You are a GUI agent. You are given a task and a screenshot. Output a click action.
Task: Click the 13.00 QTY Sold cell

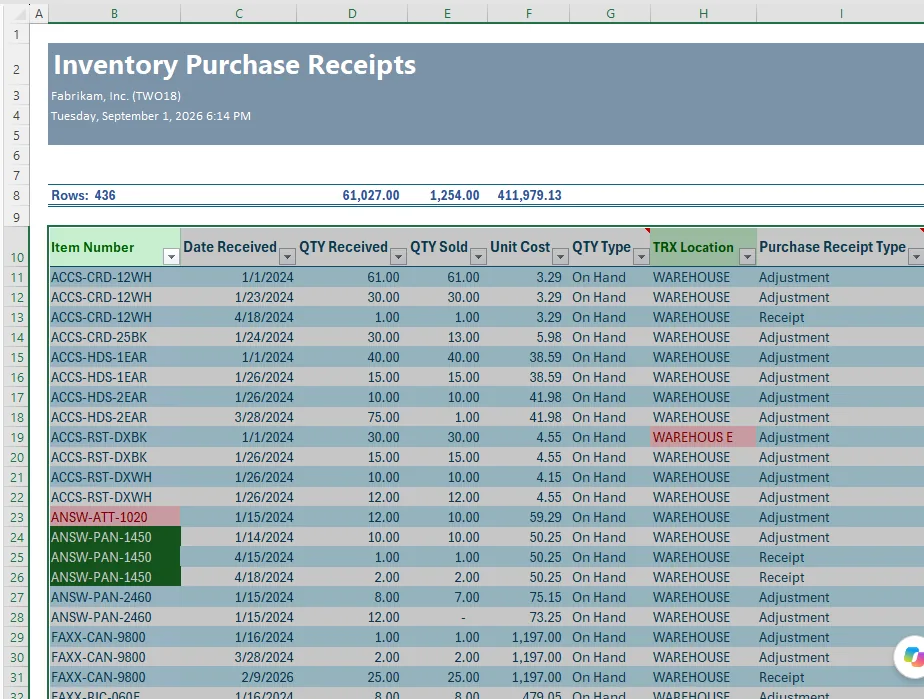click(447, 337)
